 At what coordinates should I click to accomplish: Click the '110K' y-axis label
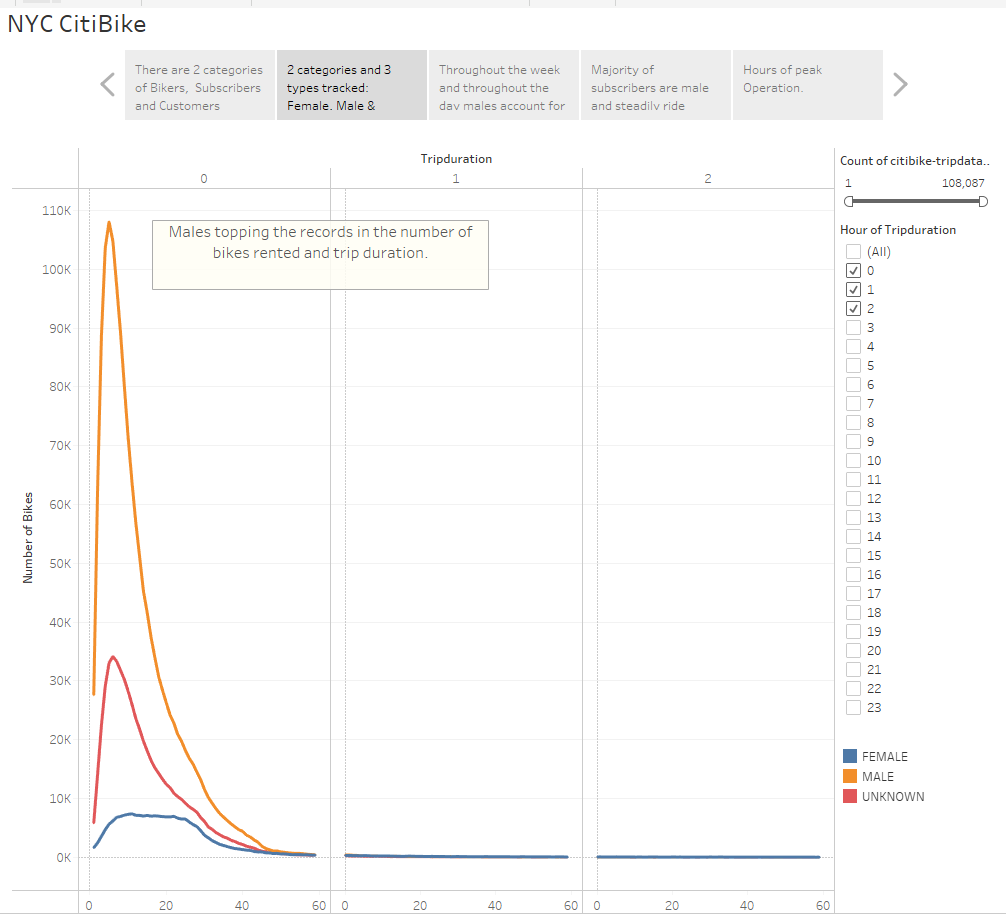56,210
